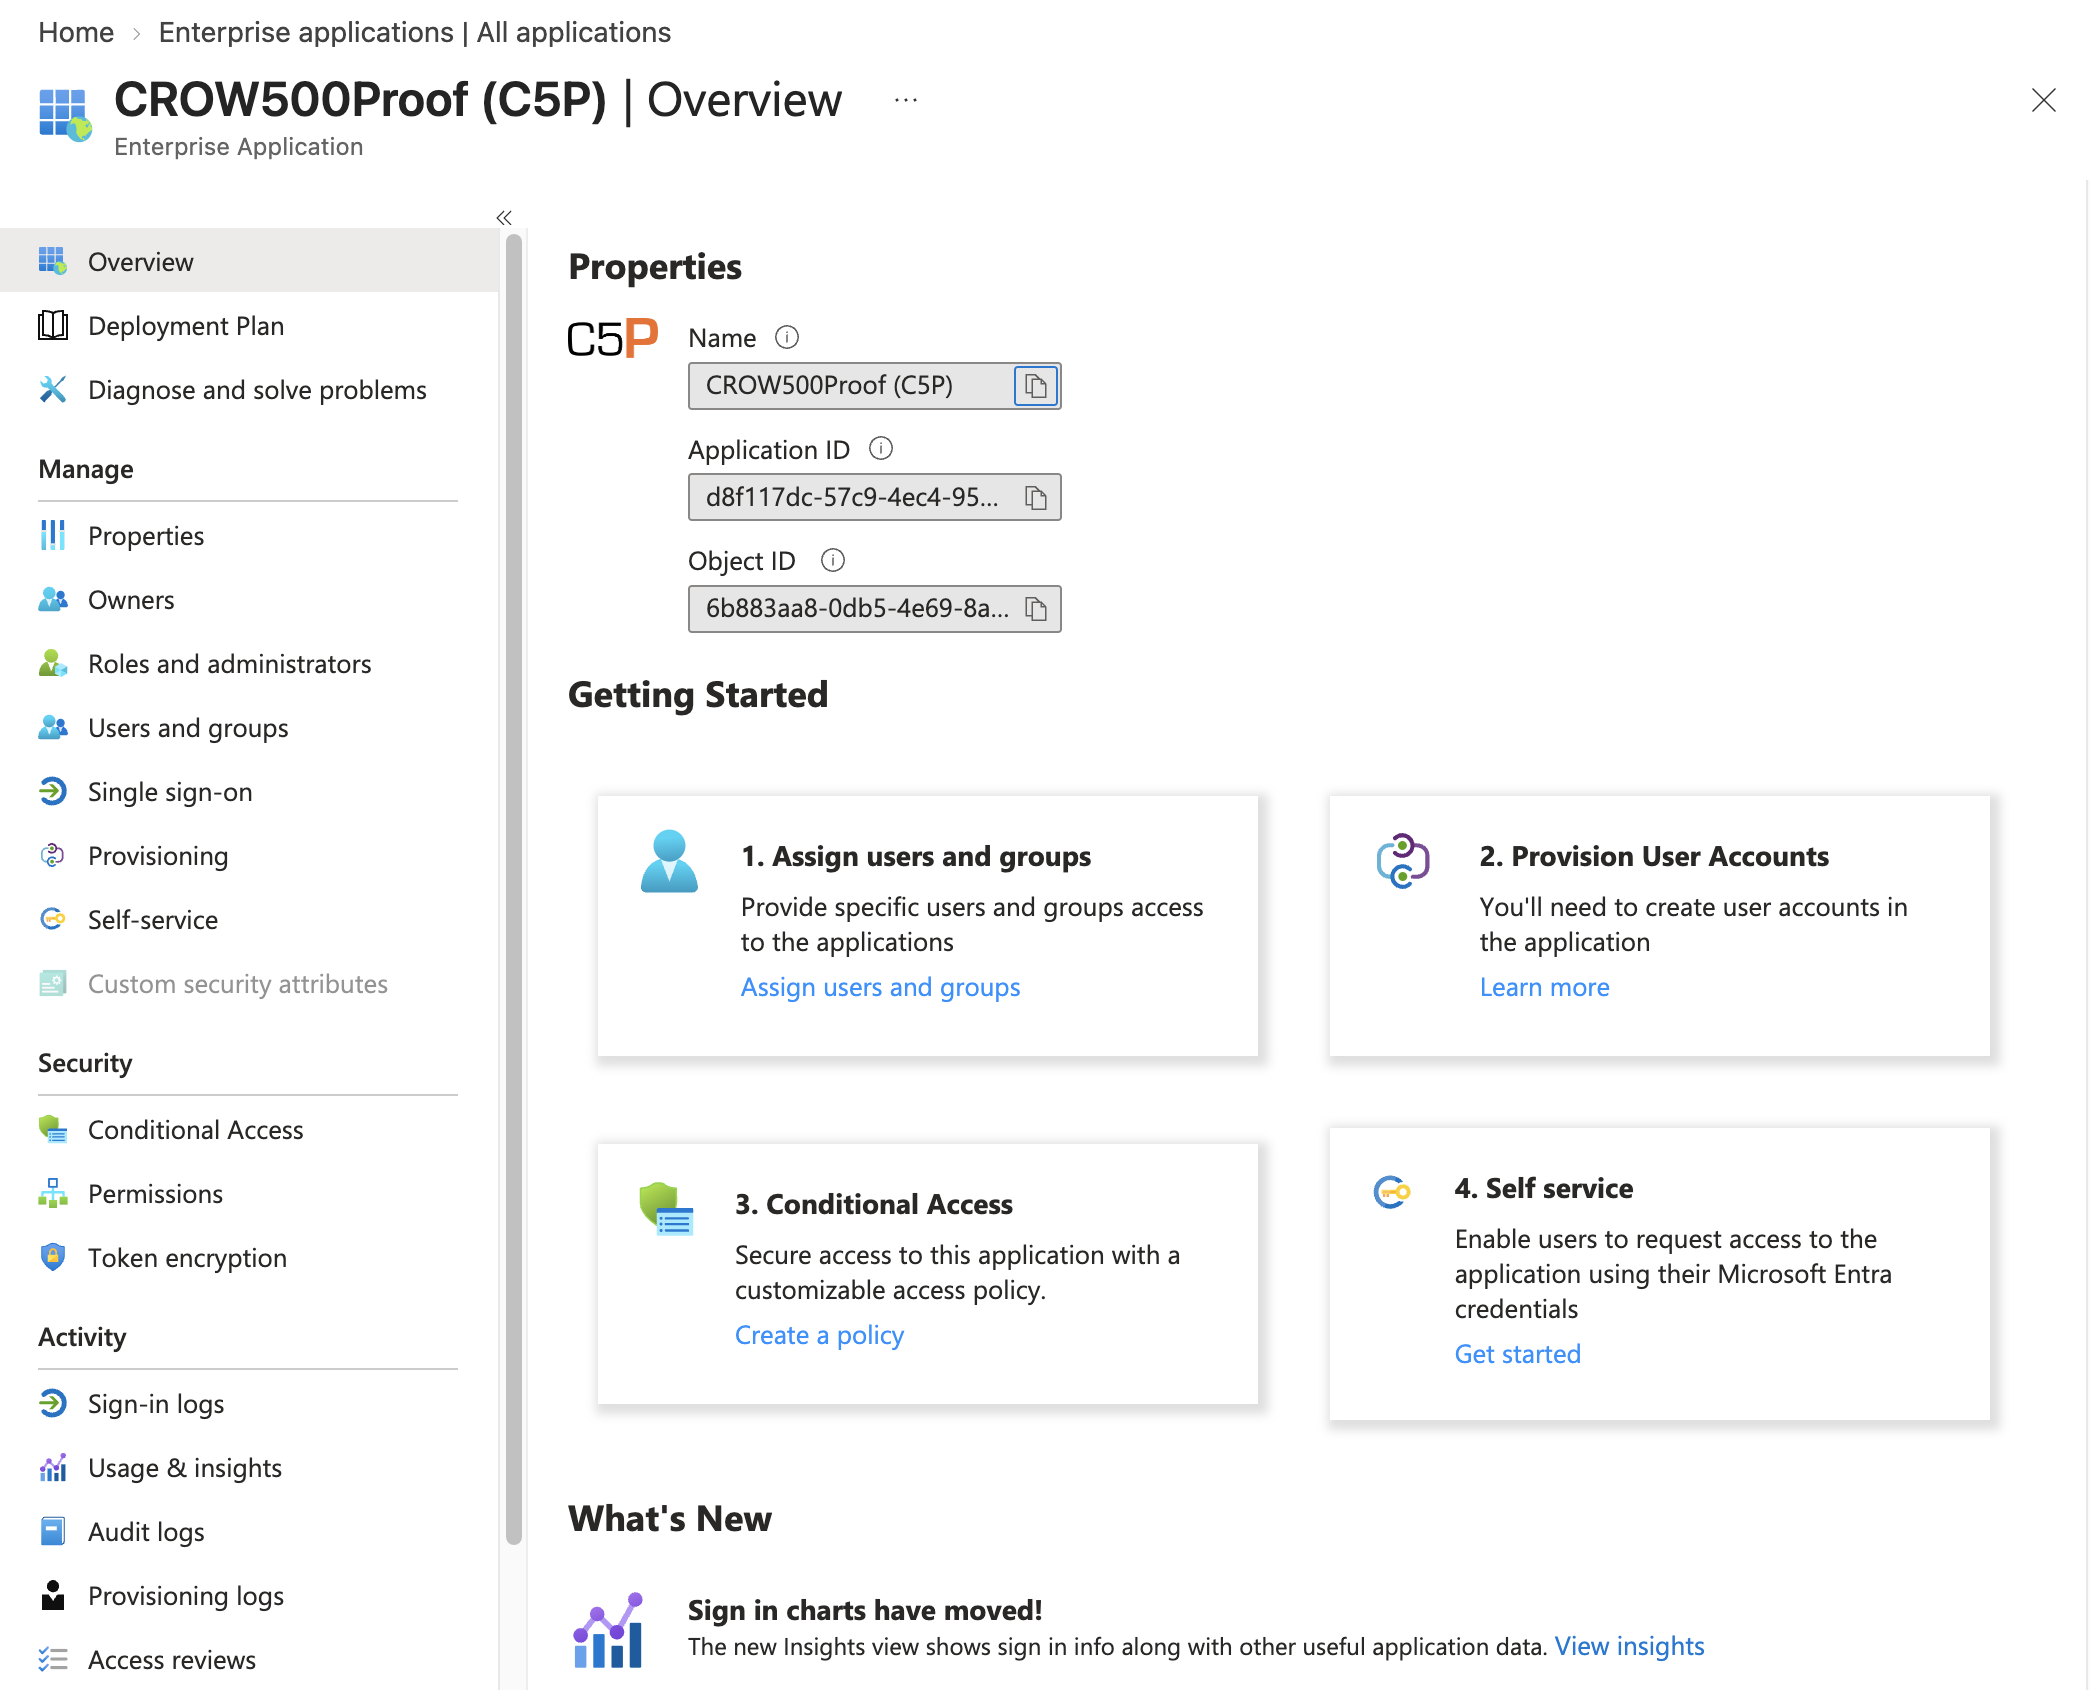Click the Diagnose wrench icon
Image resolution: width=2090 pixels, height=1690 pixels.
pyautogui.click(x=53, y=390)
